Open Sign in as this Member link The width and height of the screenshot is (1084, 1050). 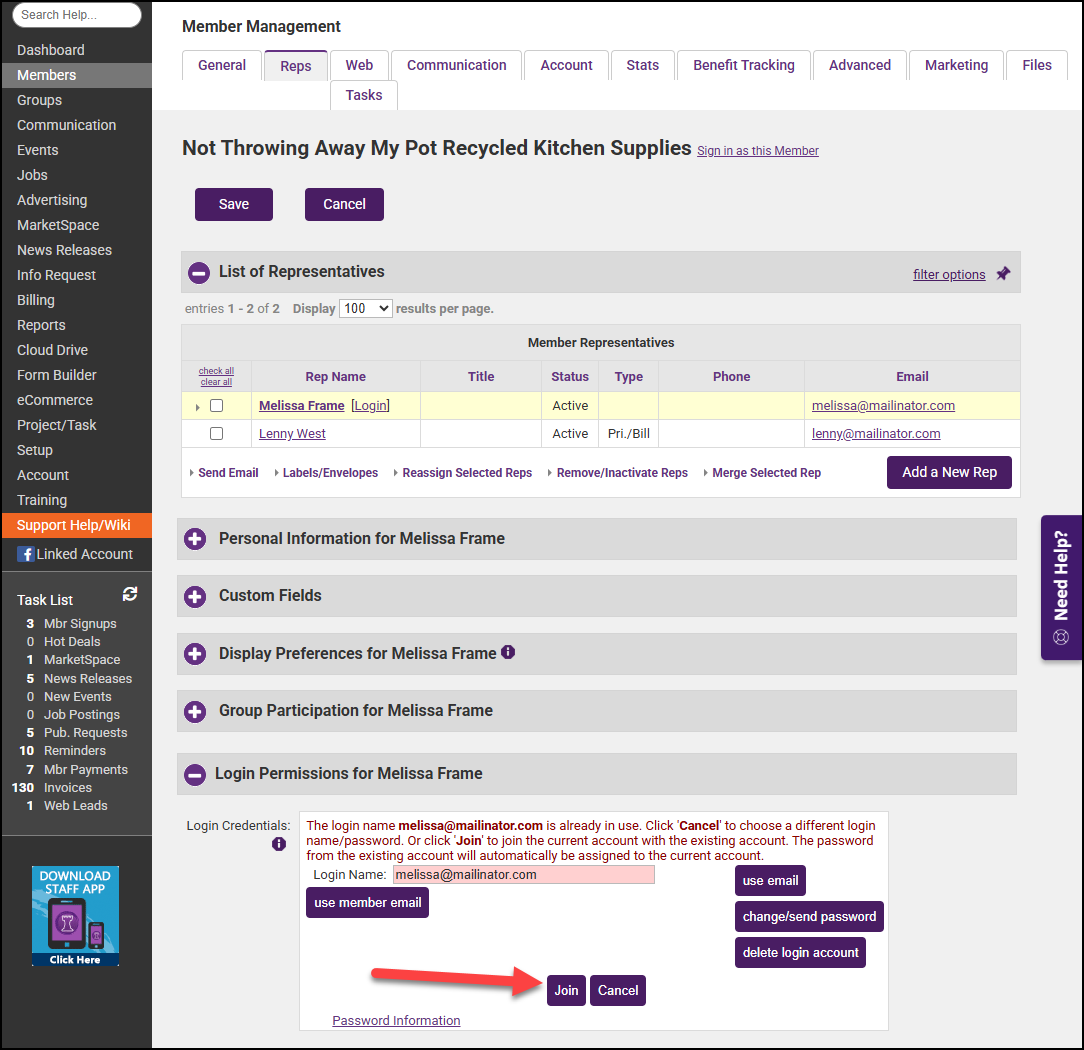[x=758, y=151]
